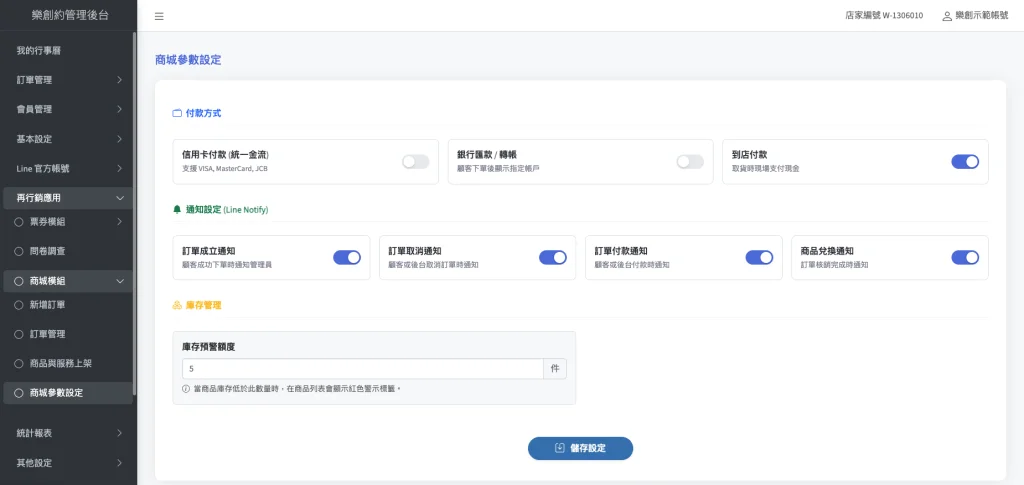Enable the 信用卡付款 credit card toggle
1024x485 pixels.
pos(415,162)
